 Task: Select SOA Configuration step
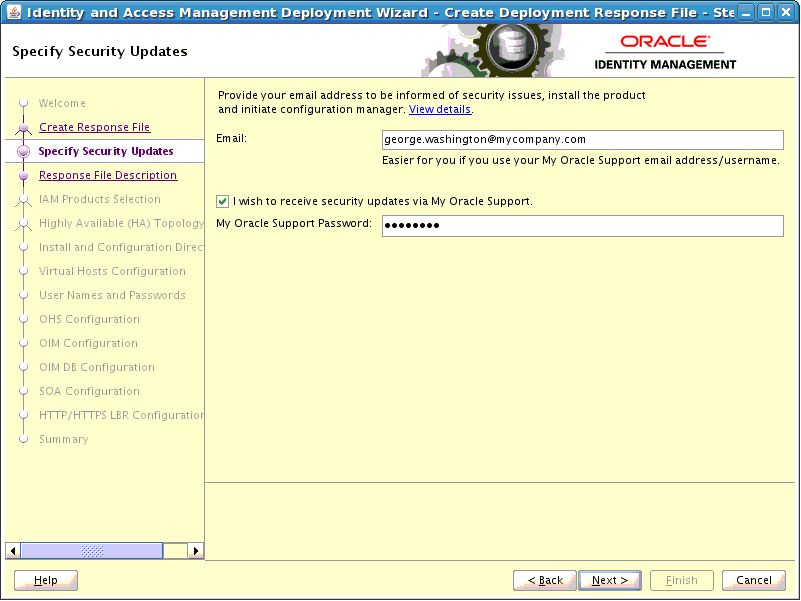point(89,391)
